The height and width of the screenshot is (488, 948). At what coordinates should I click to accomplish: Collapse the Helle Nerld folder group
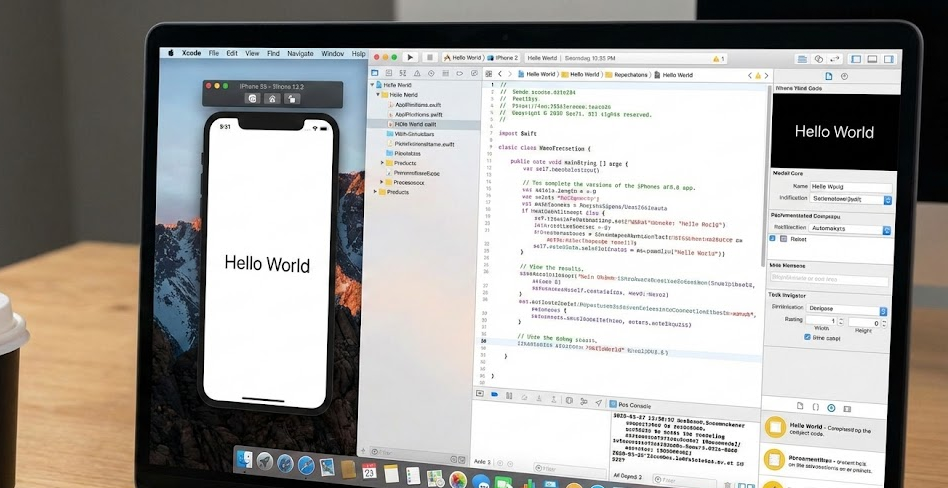[378, 94]
